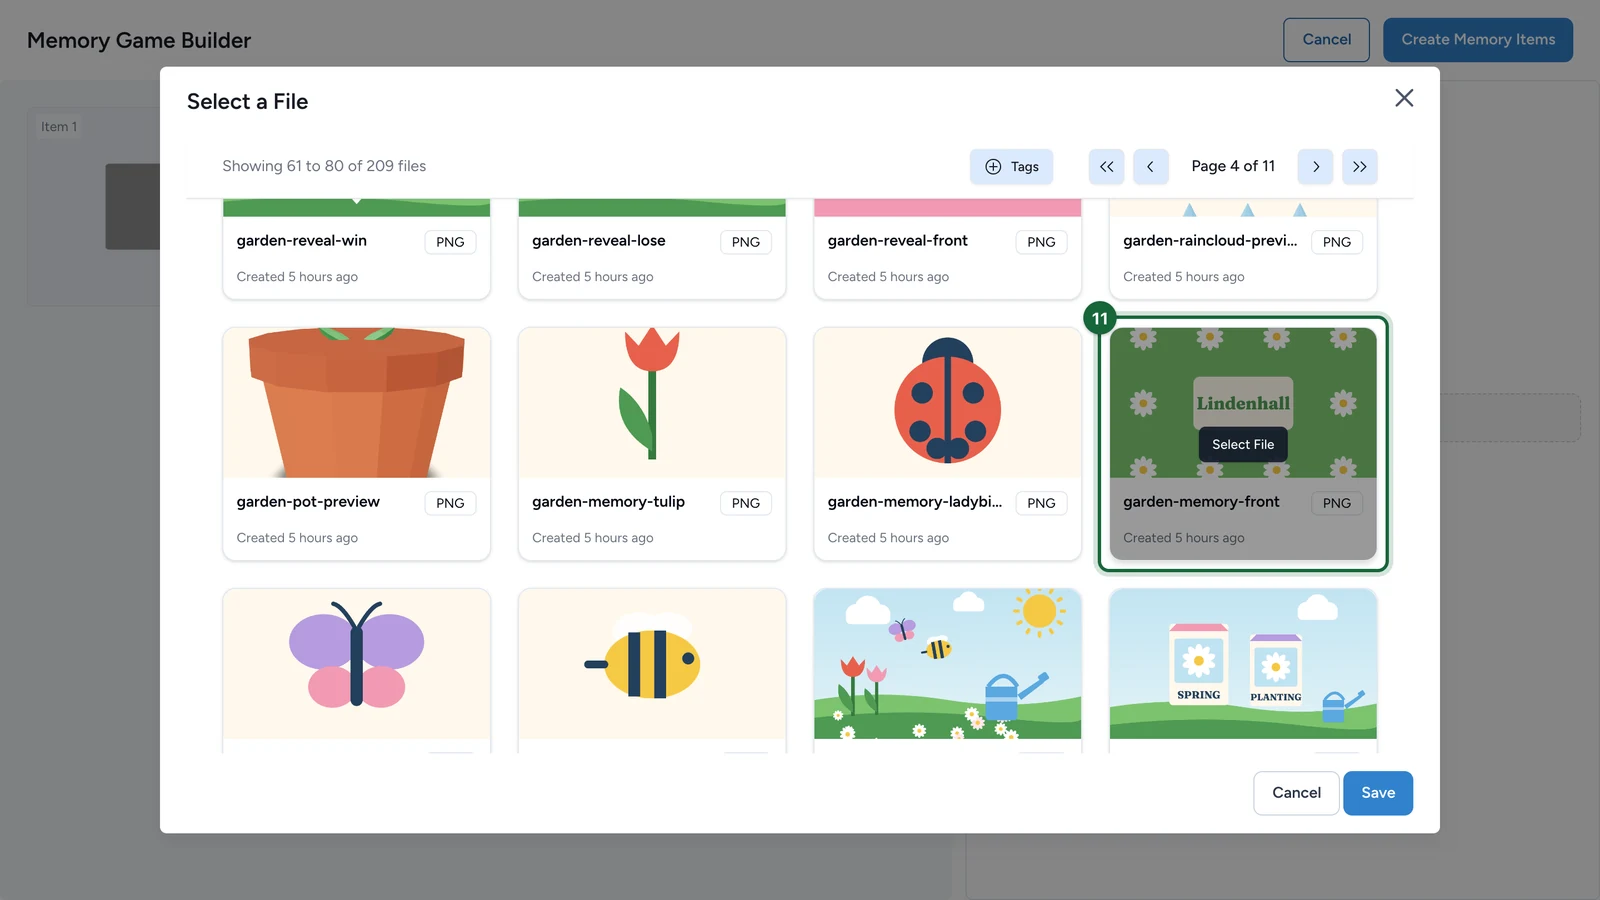
Task: Open the Tags filter
Action: pyautogui.click(x=1012, y=167)
